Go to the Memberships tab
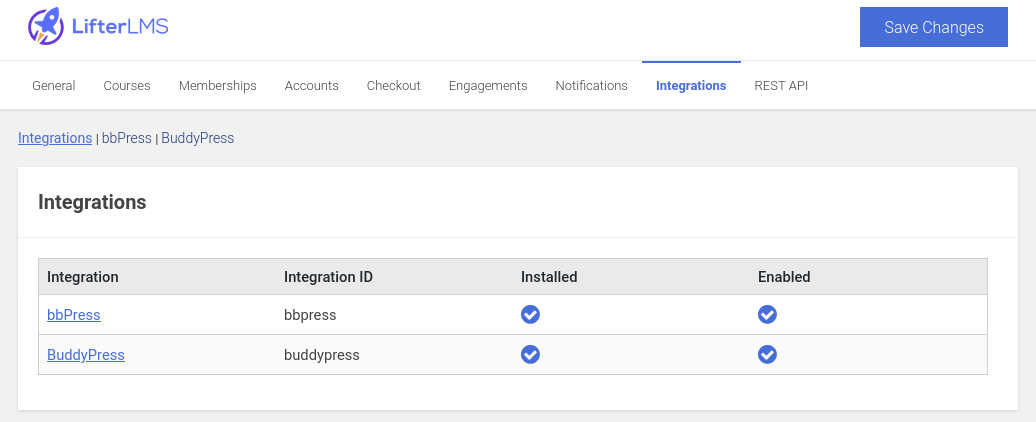The width and height of the screenshot is (1036, 422). [x=217, y=86]
